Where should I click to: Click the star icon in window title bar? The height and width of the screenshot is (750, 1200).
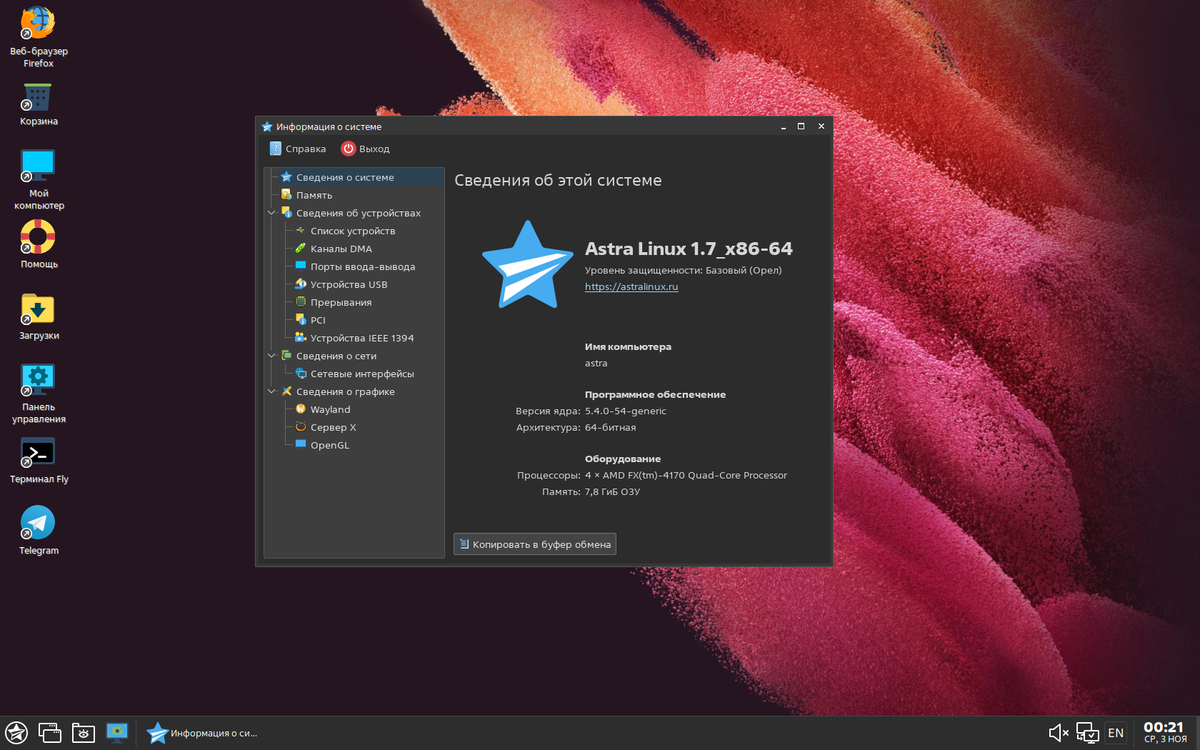(267, 127)
